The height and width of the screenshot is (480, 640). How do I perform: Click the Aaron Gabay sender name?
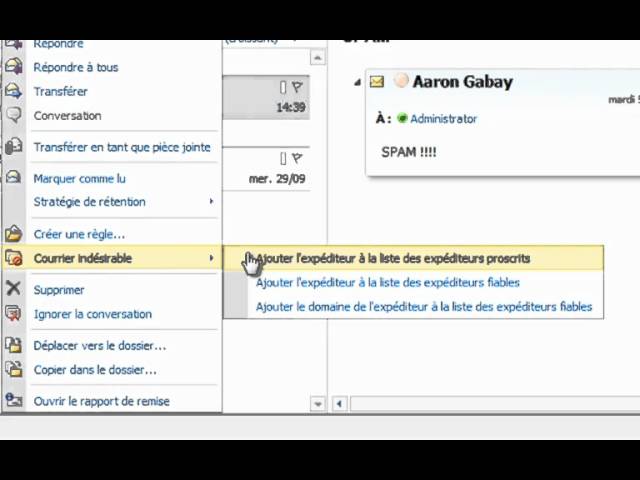pos(462,82)
